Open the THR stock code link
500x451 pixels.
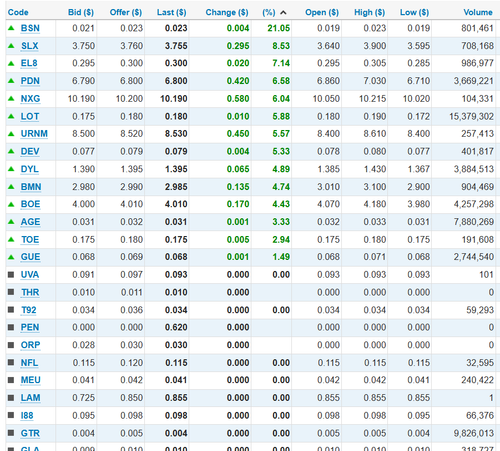click(x=30, y=292)
